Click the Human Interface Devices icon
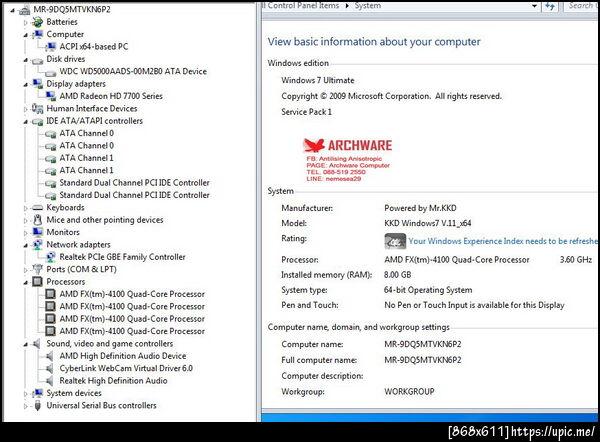This screenshot has height=442, width=600. (38, 109)
